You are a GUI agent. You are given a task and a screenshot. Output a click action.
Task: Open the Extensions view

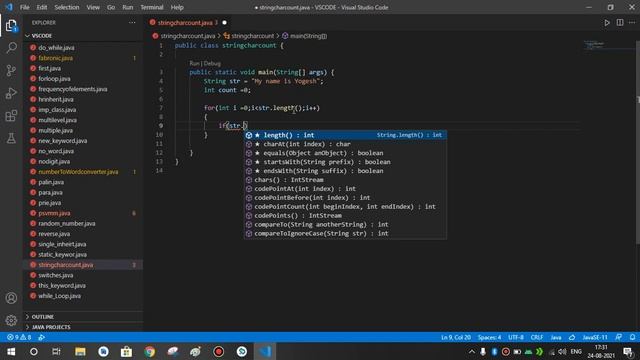[x=11, y=116]
